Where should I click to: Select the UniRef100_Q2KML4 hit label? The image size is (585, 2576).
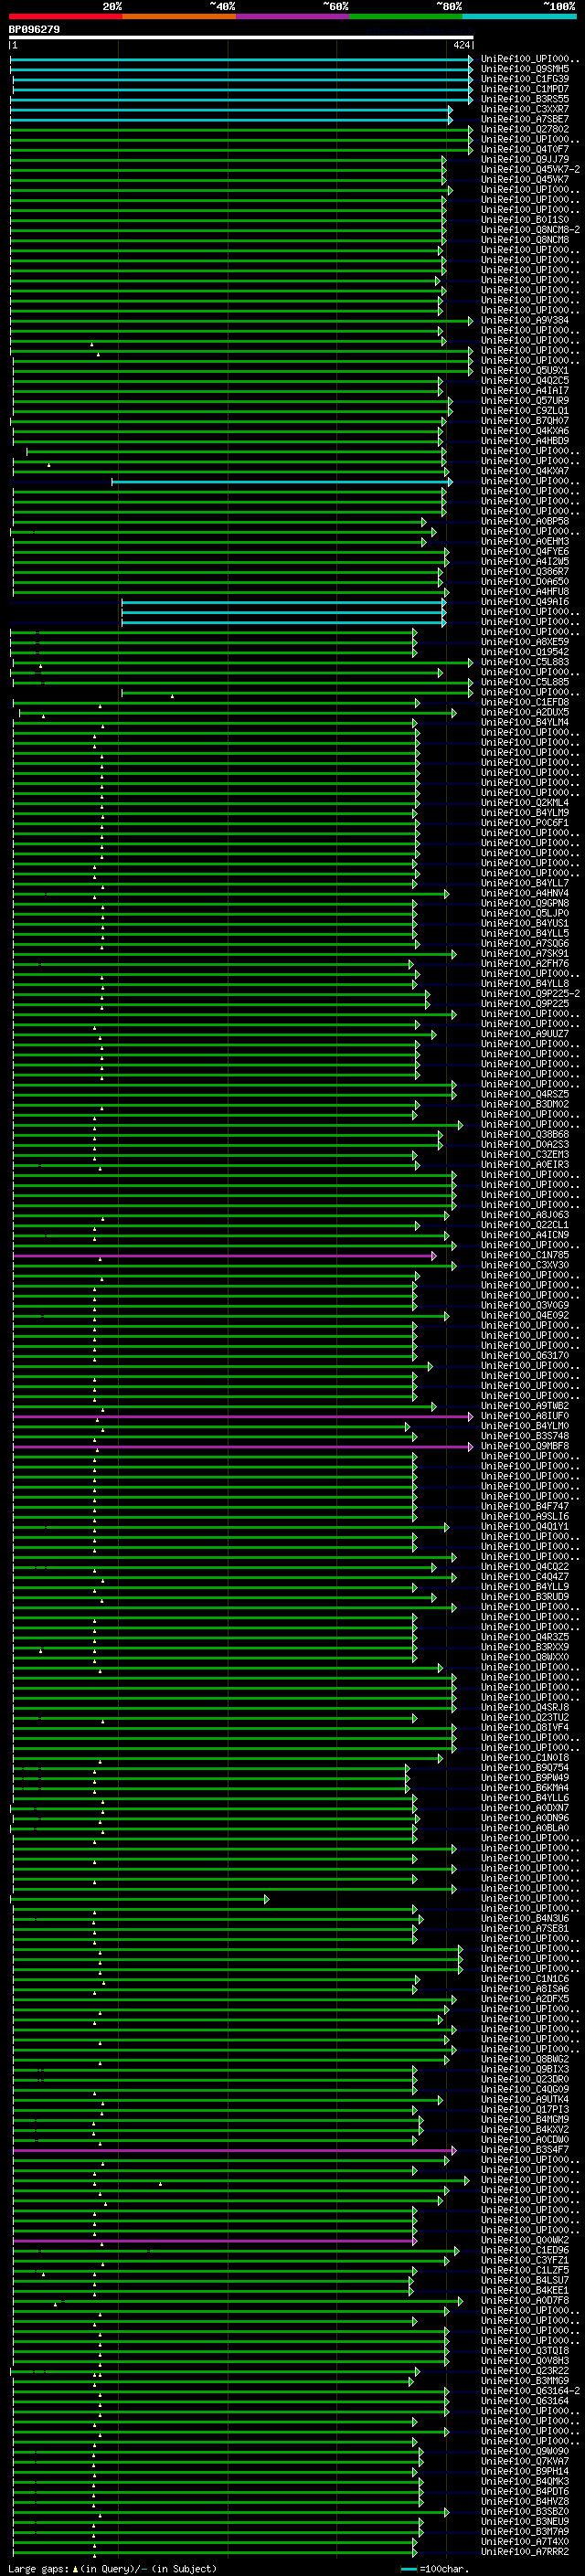point(525,803)
